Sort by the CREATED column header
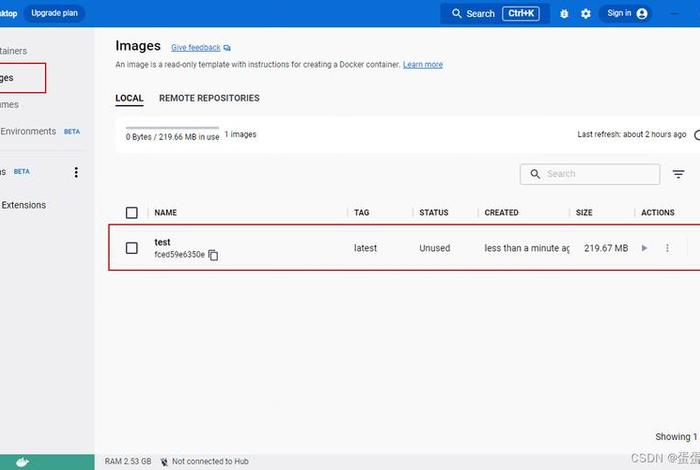 501,212
